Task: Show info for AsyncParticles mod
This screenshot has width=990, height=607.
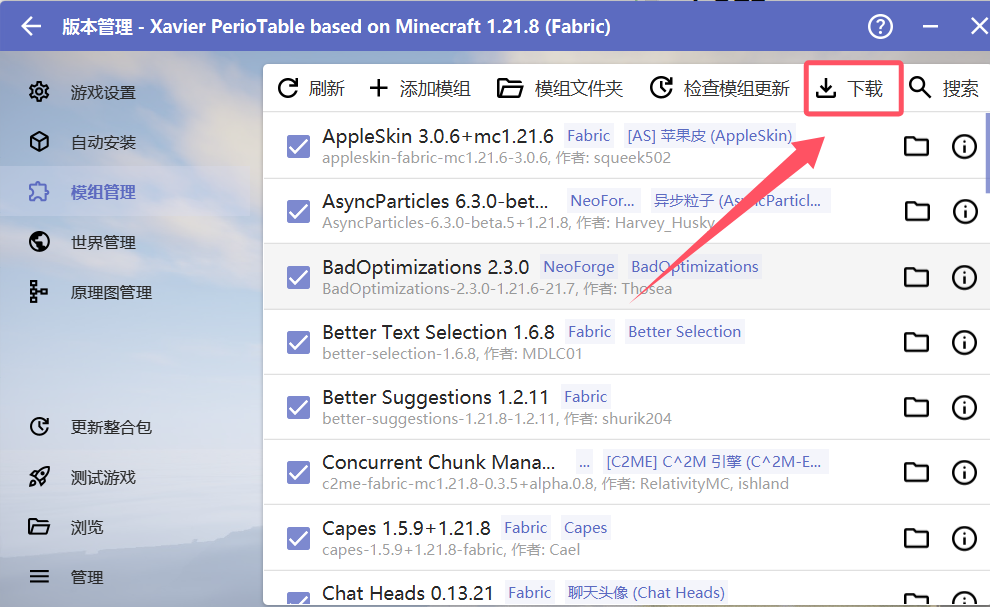Action: 964,212
